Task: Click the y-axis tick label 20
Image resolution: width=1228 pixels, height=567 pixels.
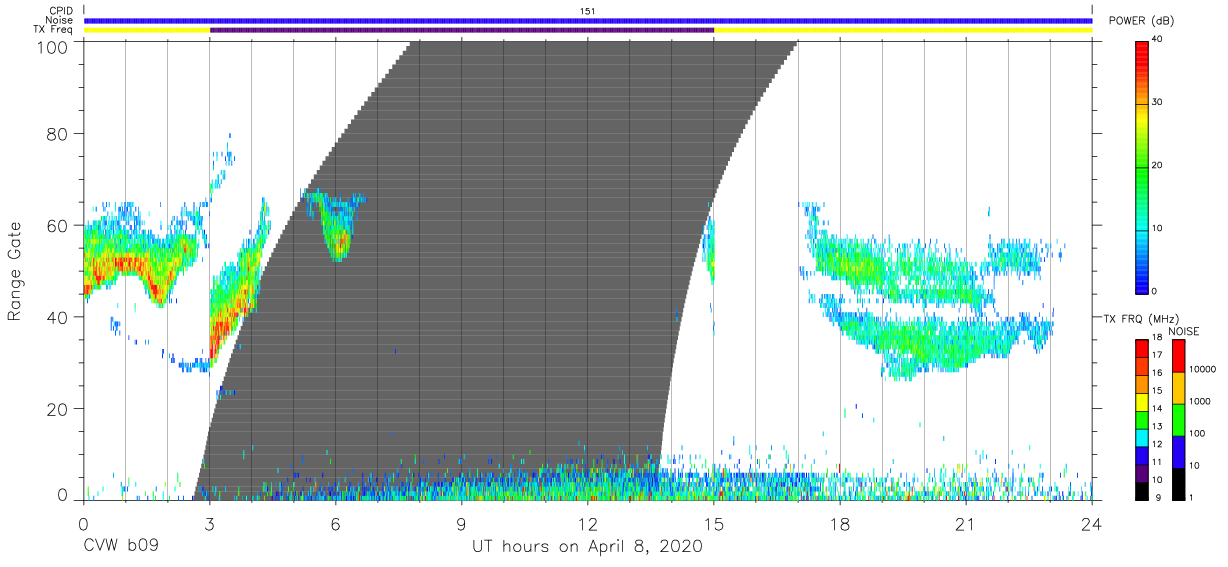Action: pos(59,409)
